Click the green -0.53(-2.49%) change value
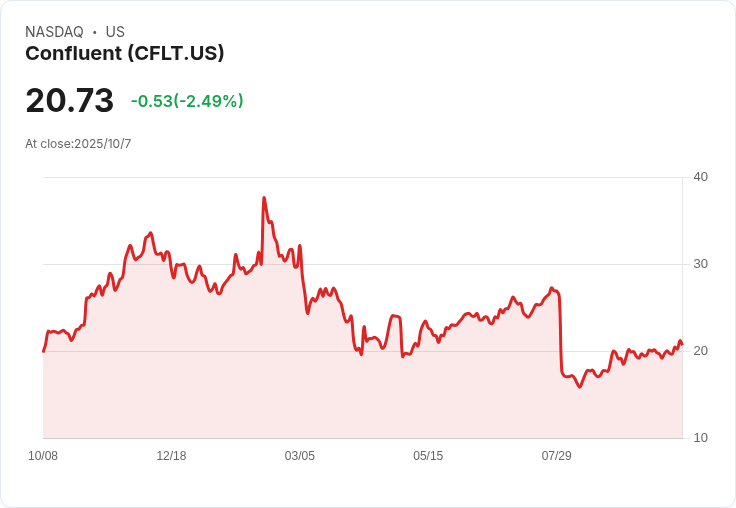Viewport: 736px width, 508px height. (x=187, y=101)
